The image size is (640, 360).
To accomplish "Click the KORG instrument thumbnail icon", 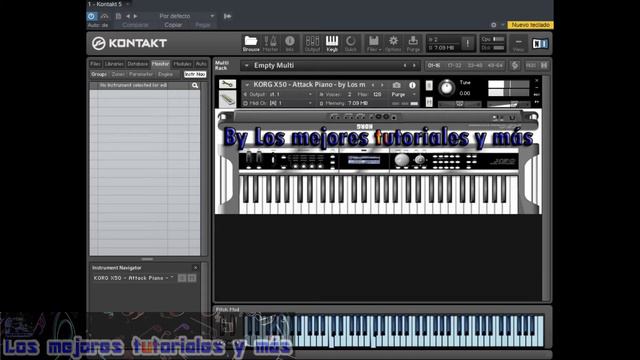I will pyautogui.click(x=227, y=99).
